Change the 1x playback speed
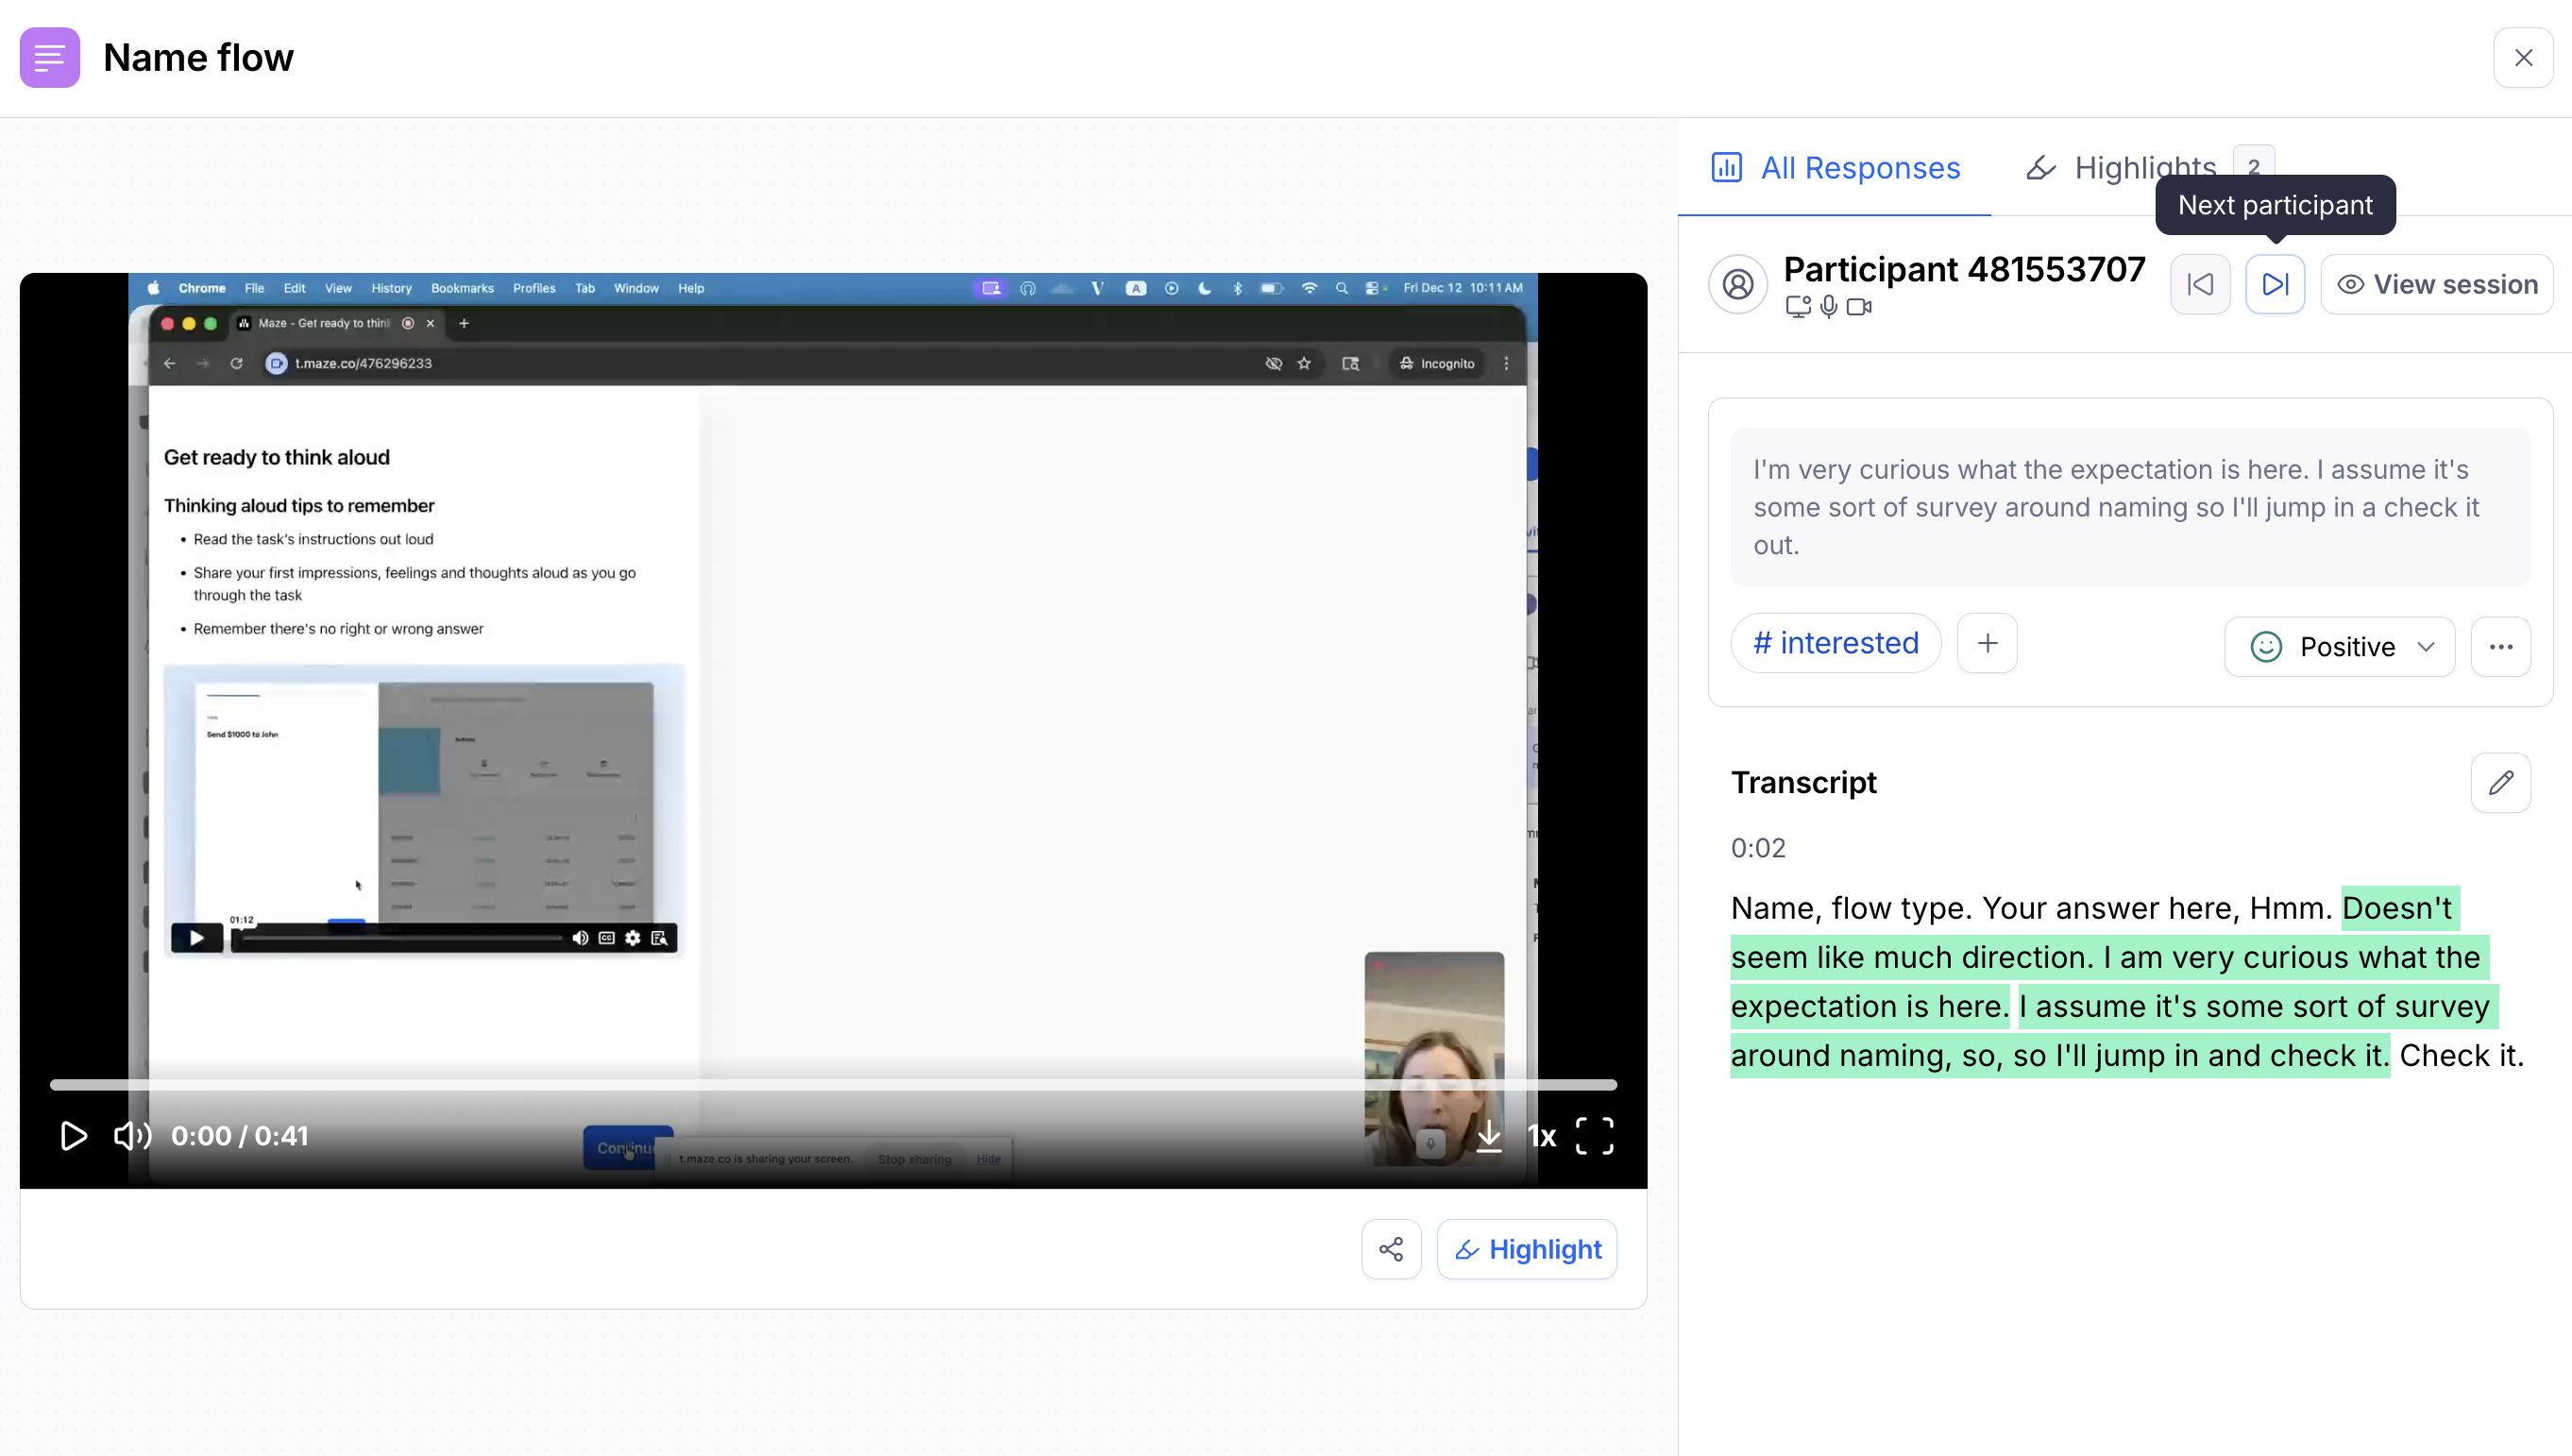Image resolution: width=2572 pixels, height=1456 pixels. pyautogui.click(x=1541, y=1136)
